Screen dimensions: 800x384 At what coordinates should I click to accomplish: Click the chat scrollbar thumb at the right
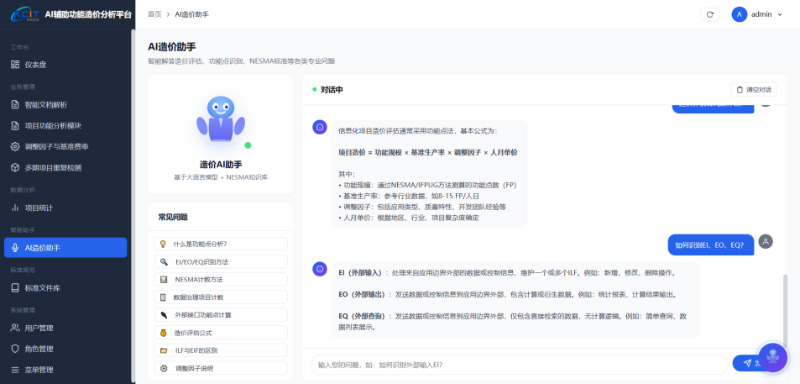pos(785,311)
